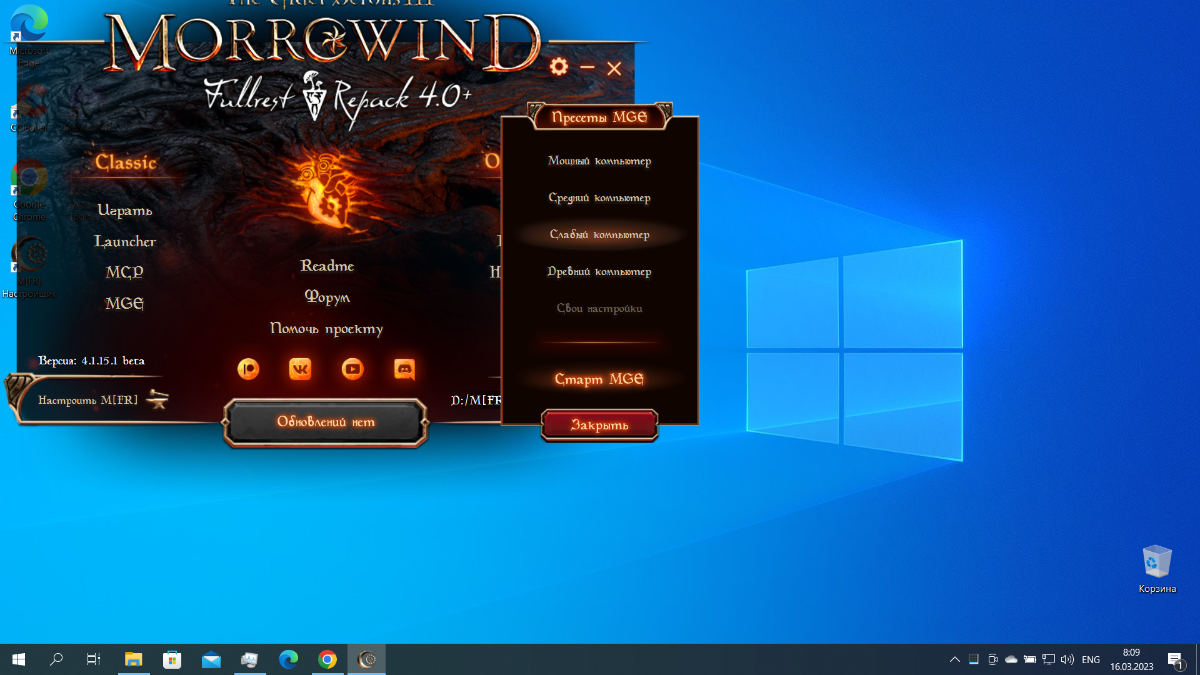The width and height of the screenshot is (1200, 675).
Task: Click the Morrowind launcher taskbar icon
Action: [367, 659]
